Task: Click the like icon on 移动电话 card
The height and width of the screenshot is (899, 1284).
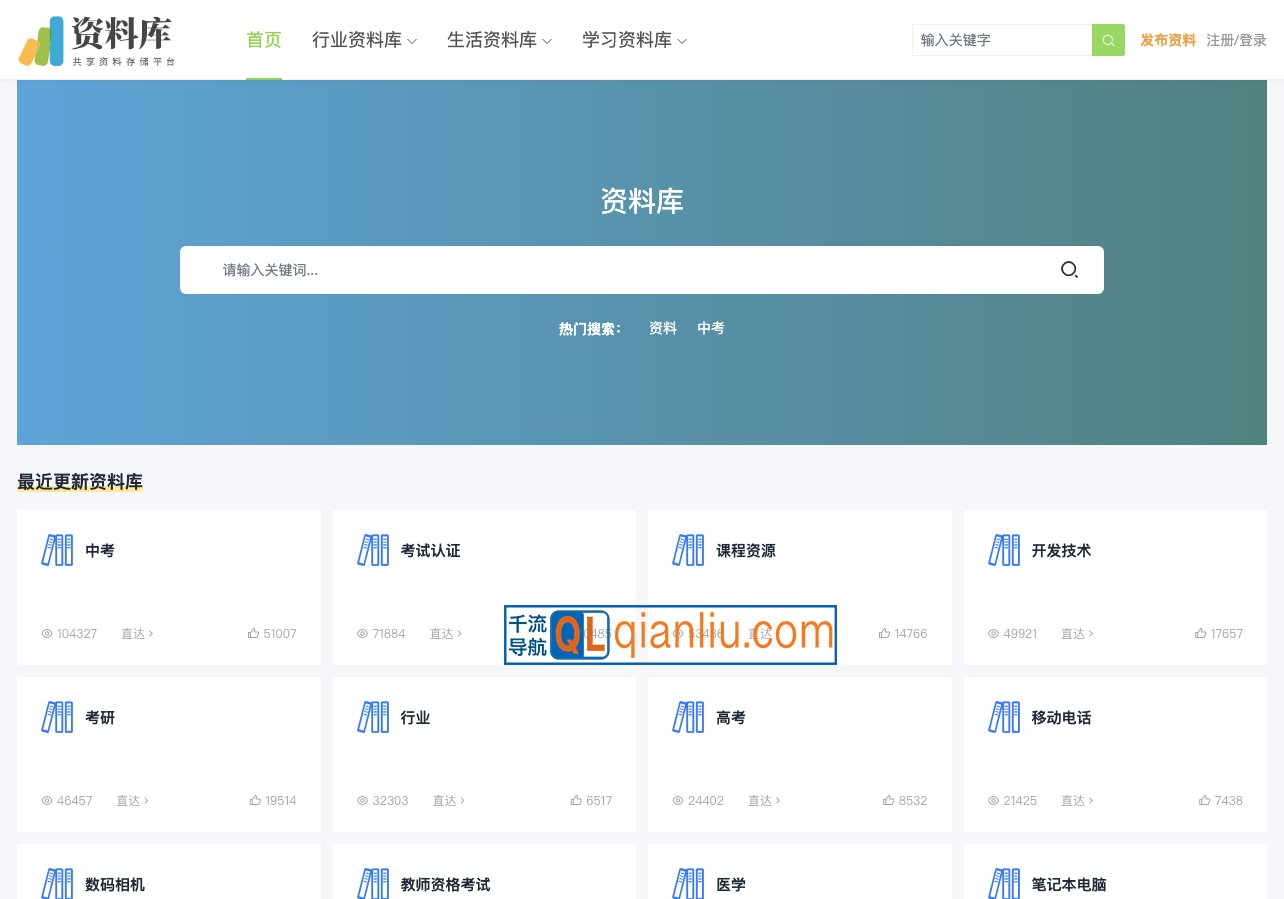Action: [x=1204, y=800]
